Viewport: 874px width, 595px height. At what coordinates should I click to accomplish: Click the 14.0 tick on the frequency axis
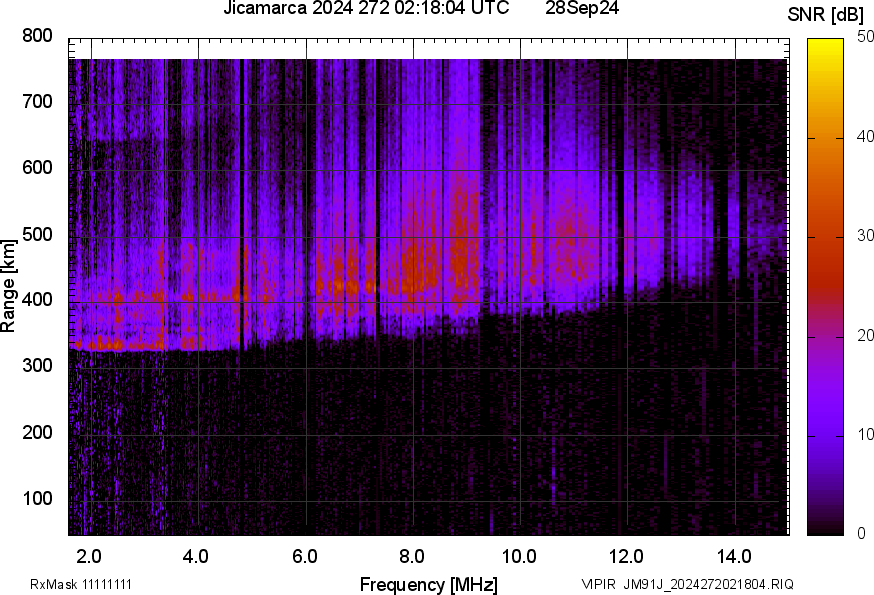pos(734,555)
